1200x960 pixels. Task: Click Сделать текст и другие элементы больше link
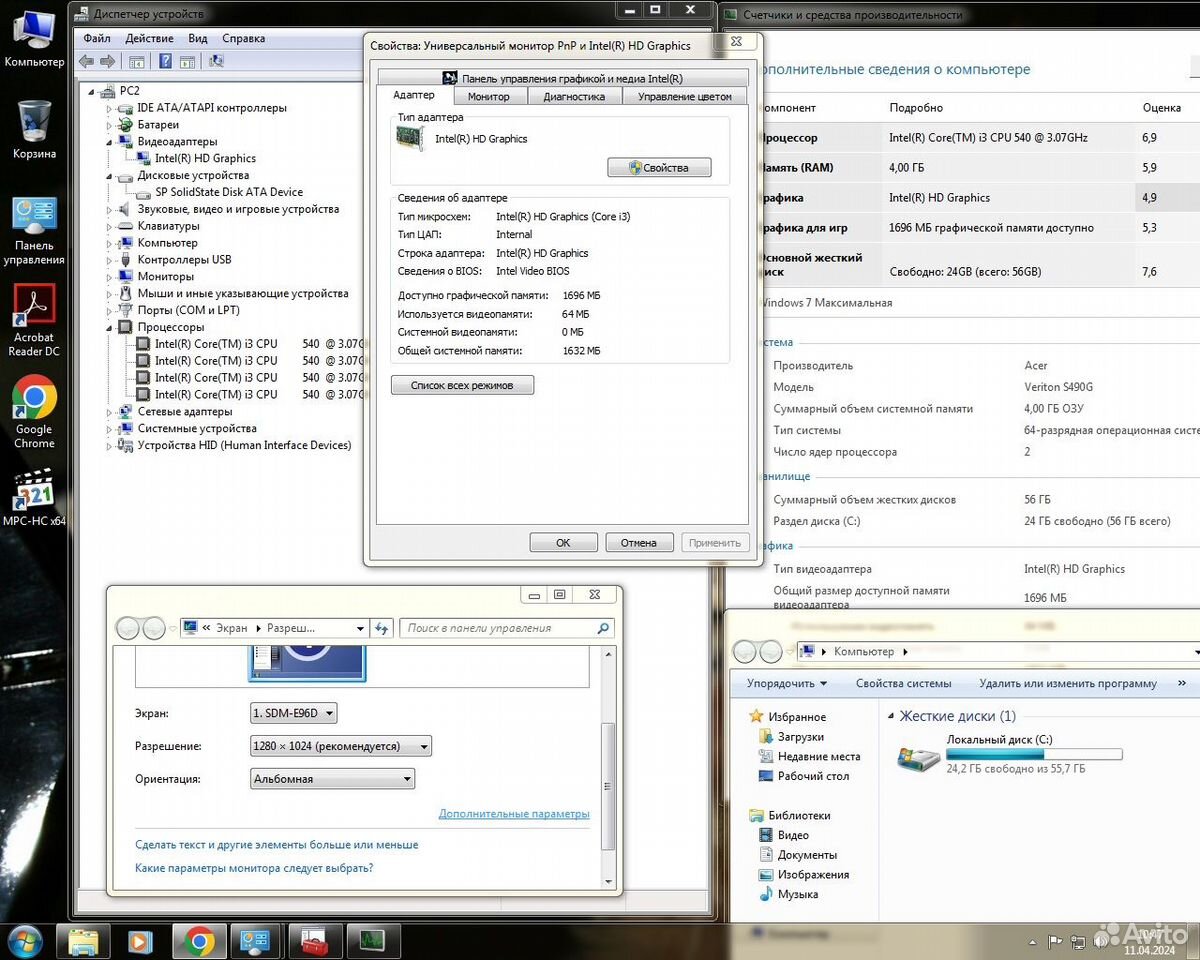pyautogui.click(x=277, y=845)
